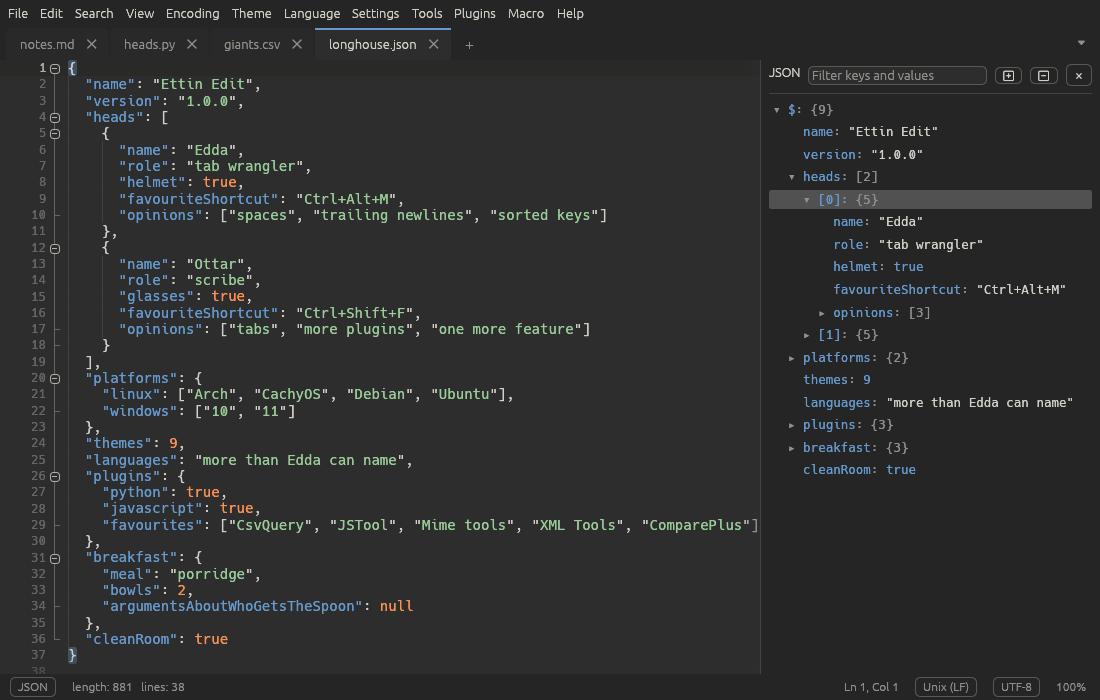Screen dimensions: 1100x700
Task: Open the Language menu
Action: tap(311, 13)
